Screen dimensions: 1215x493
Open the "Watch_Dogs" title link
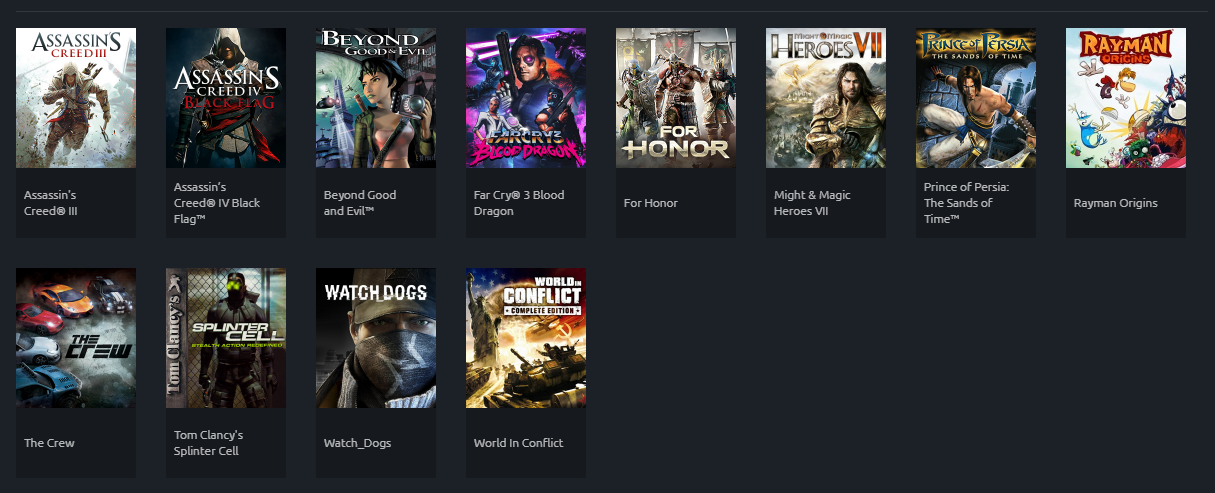pyautogui.click(x=358, y=443)
